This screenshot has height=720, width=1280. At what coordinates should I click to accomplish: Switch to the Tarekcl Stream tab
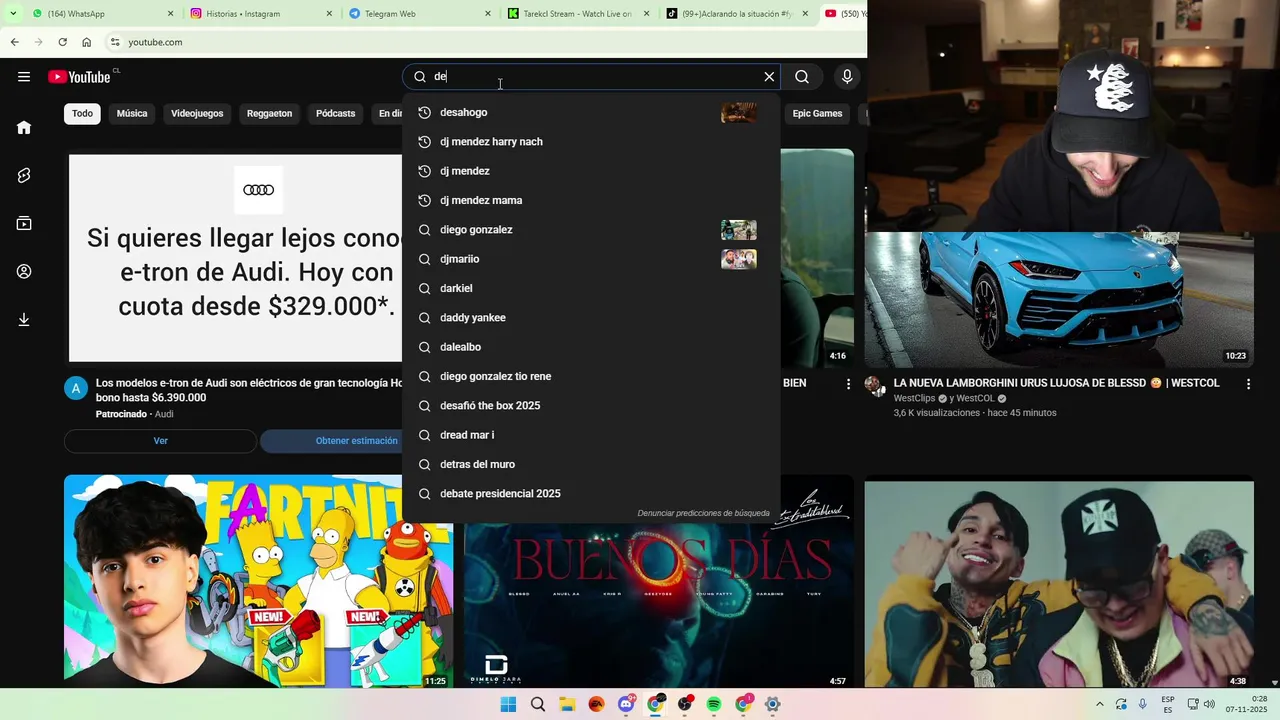click(577, 14)
